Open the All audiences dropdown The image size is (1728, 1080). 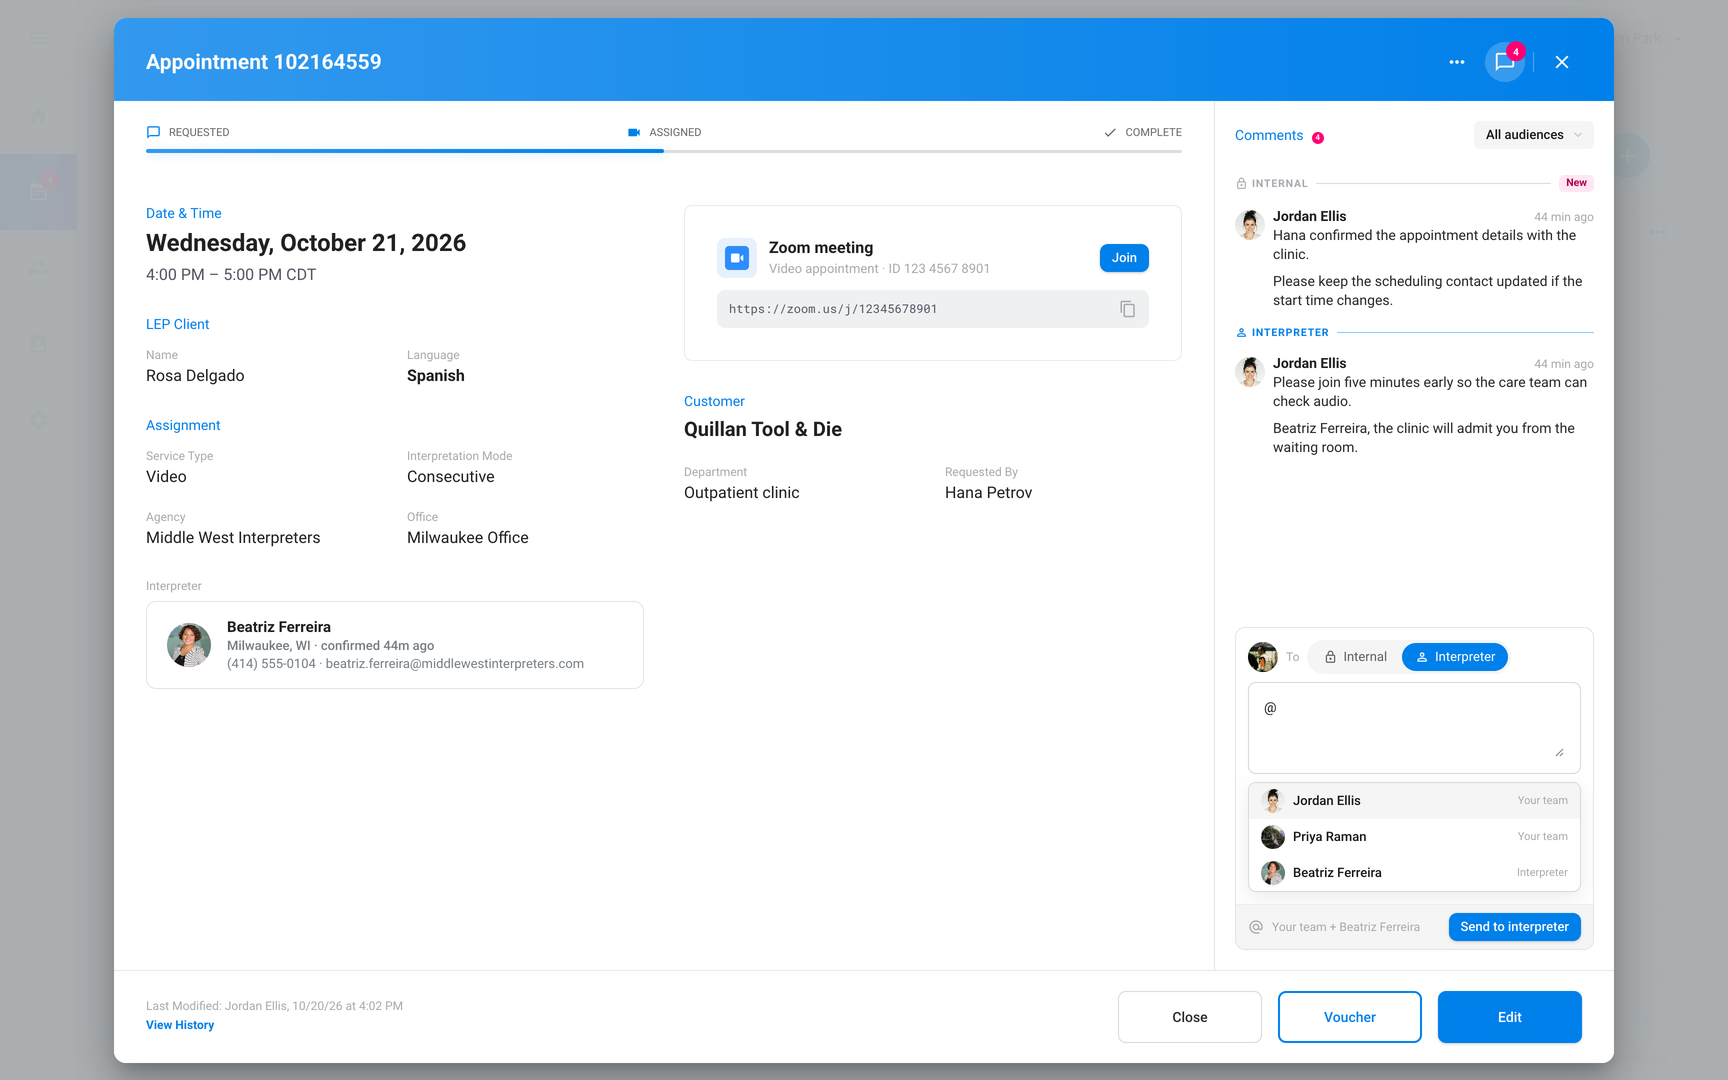pyautogui.click(x=1533, y=135)
